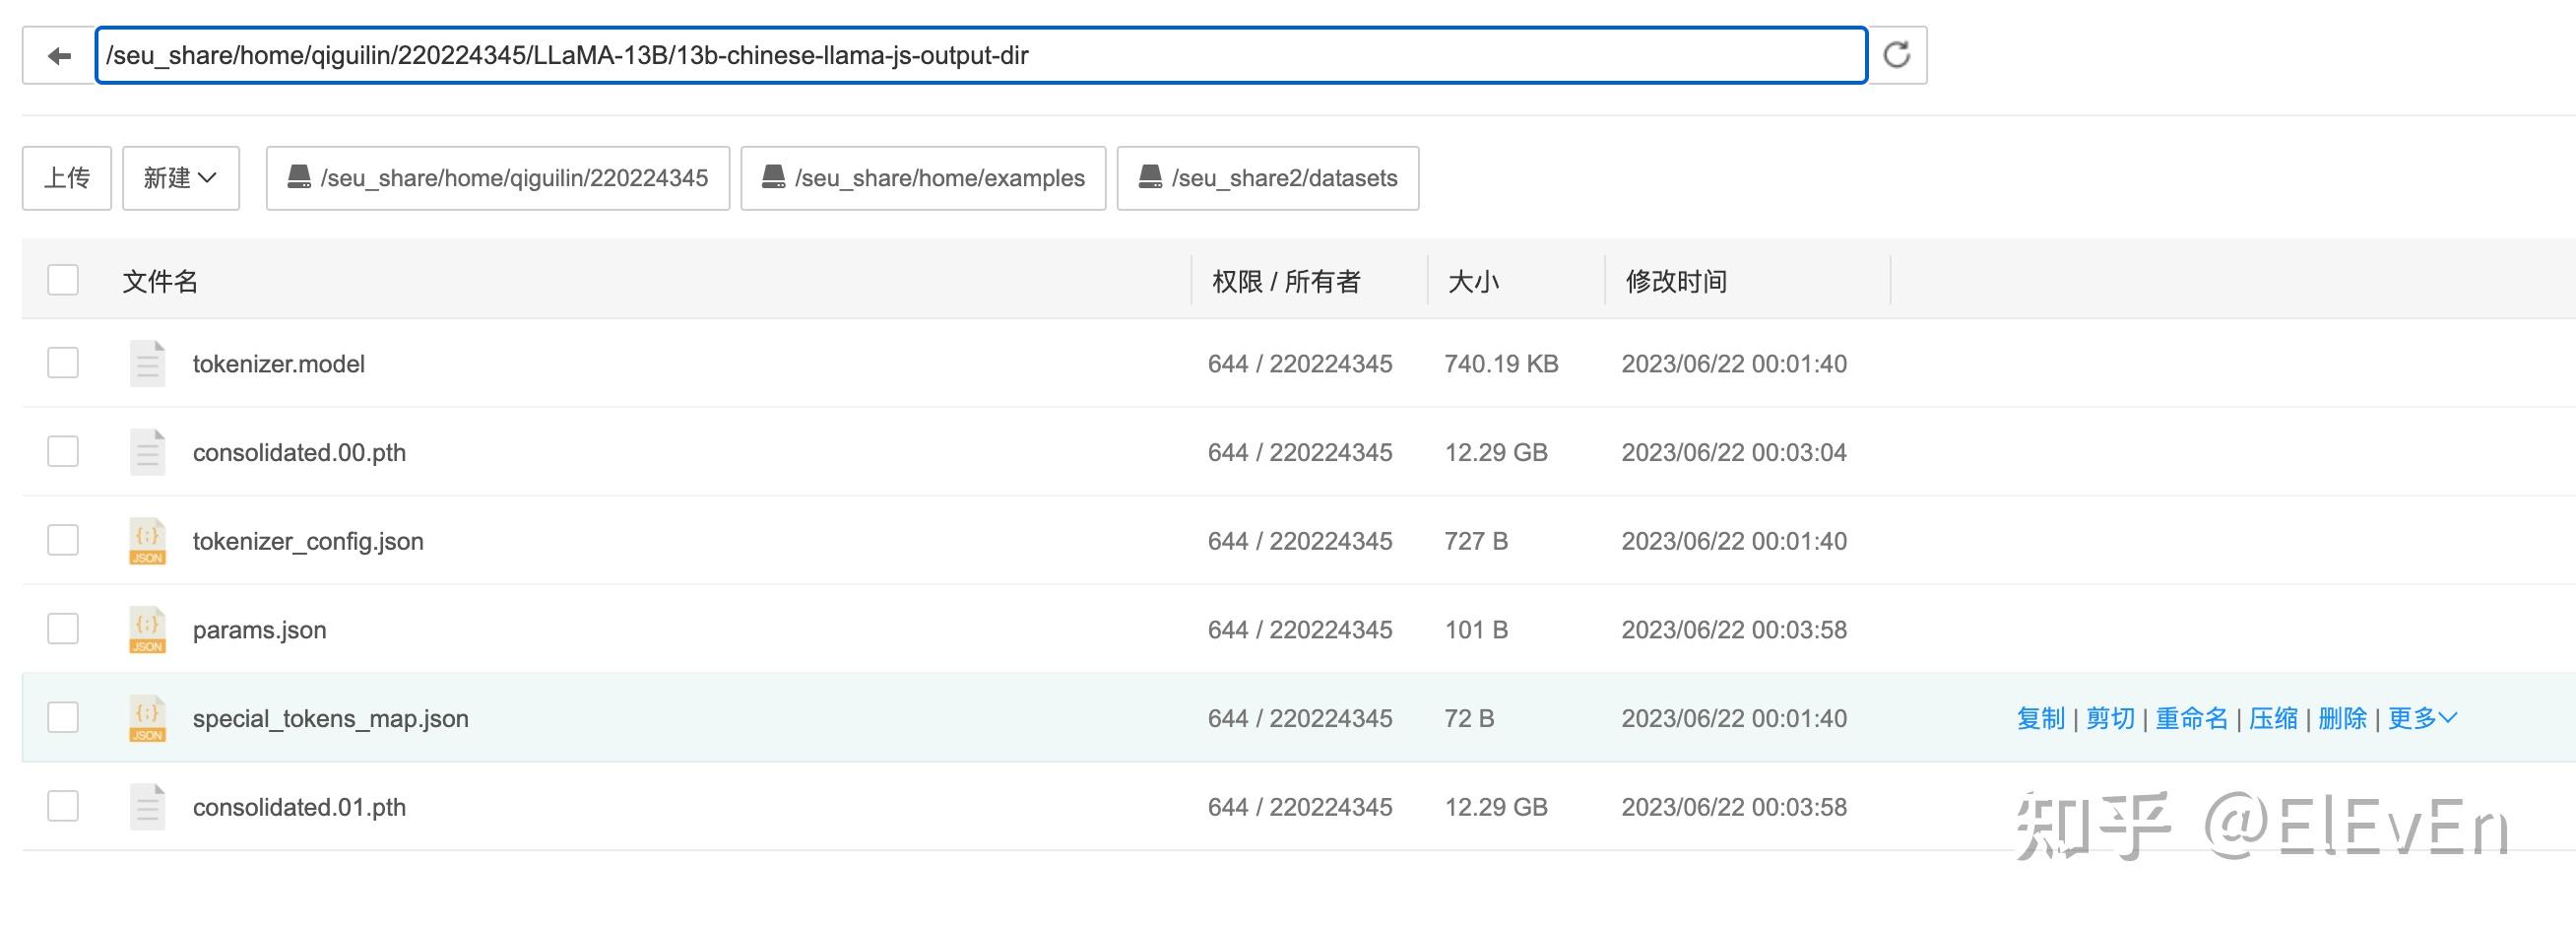Click the consolidated.00.pth file icon
The image size is (2576, 930).
(147, 452)
